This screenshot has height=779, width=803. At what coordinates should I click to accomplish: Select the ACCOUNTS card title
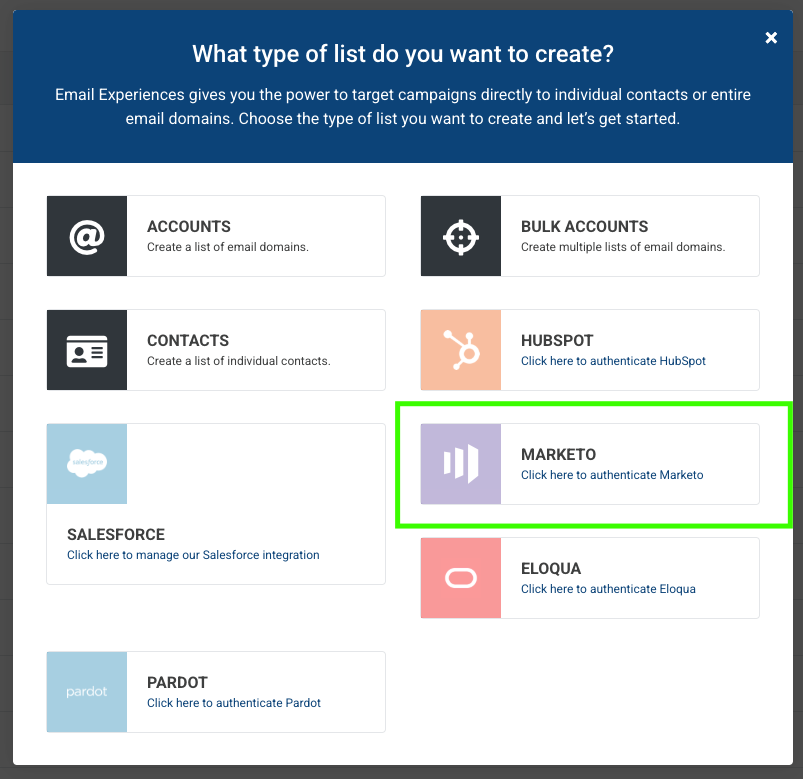[x=188, y=226]
